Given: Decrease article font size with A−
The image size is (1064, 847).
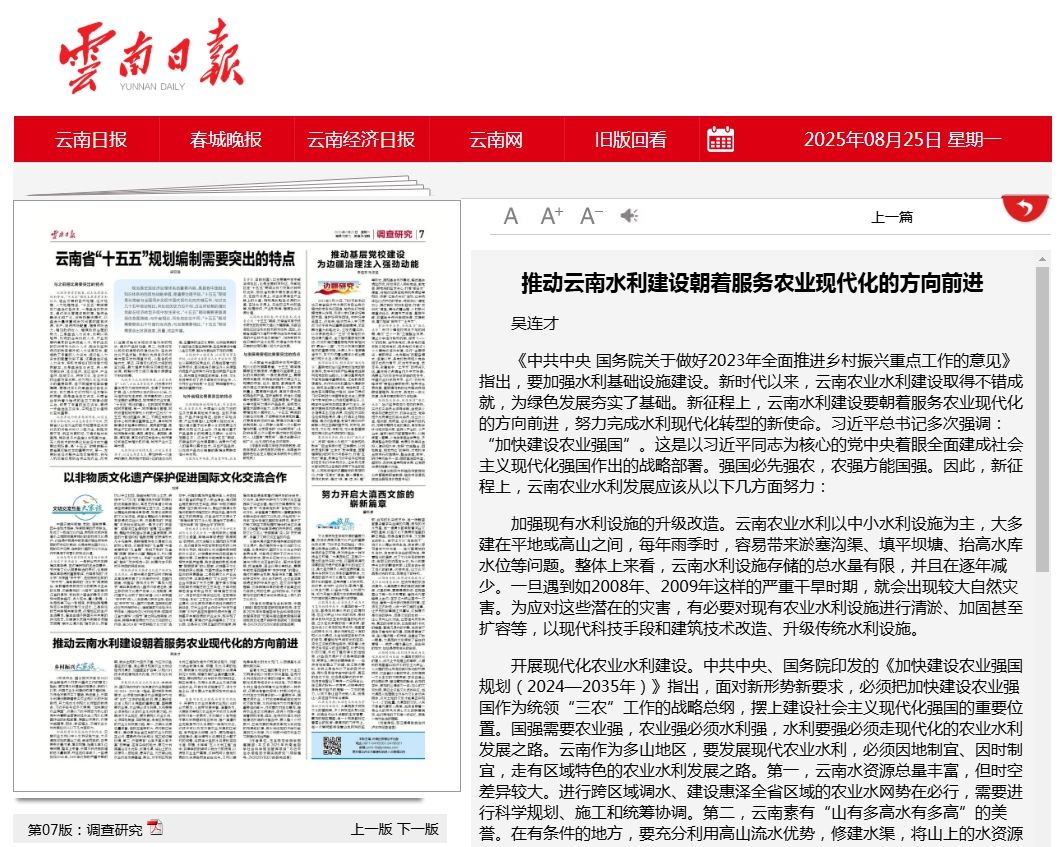Looking at the screenshot, I should pyautogui.click(x=591, y=216).
